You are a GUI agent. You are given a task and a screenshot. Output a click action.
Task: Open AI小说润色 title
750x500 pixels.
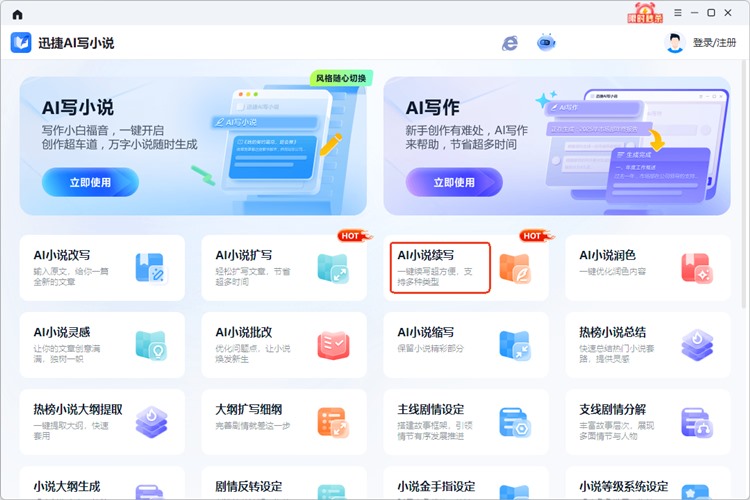[607, 255]
